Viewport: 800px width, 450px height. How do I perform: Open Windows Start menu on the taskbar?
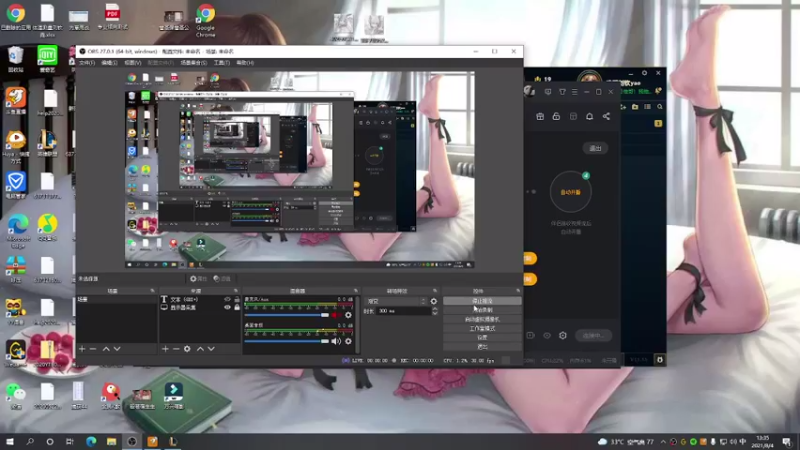[10, 442]
